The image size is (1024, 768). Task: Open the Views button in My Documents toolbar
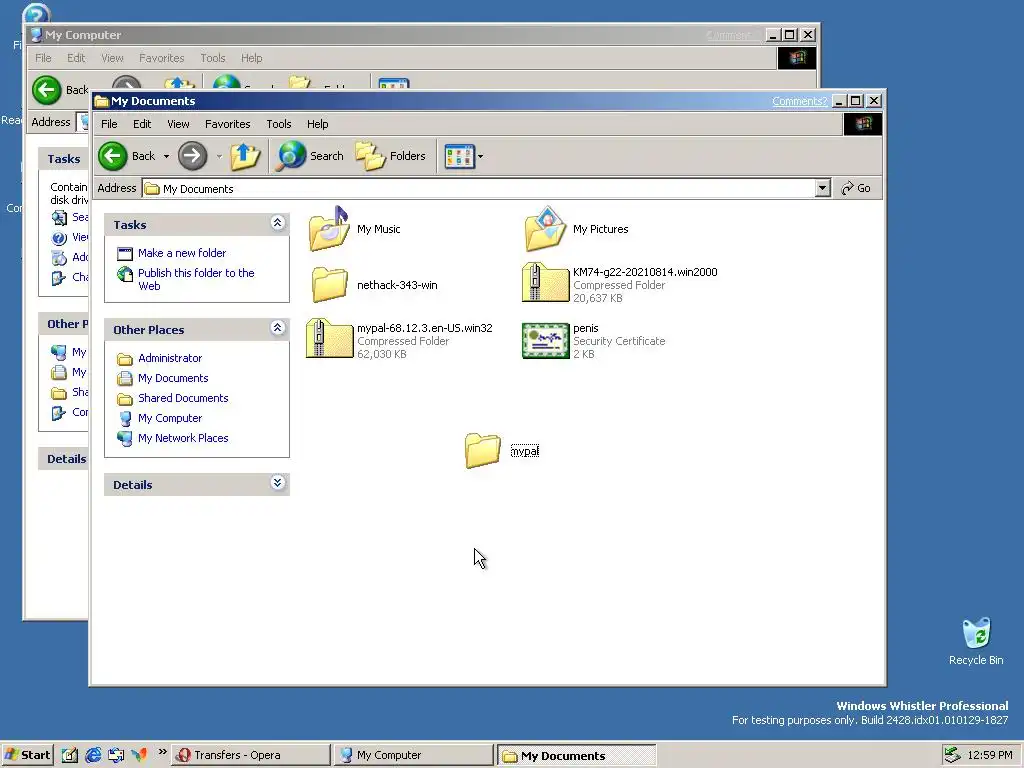pyautogui.click(x=459, y=157)
